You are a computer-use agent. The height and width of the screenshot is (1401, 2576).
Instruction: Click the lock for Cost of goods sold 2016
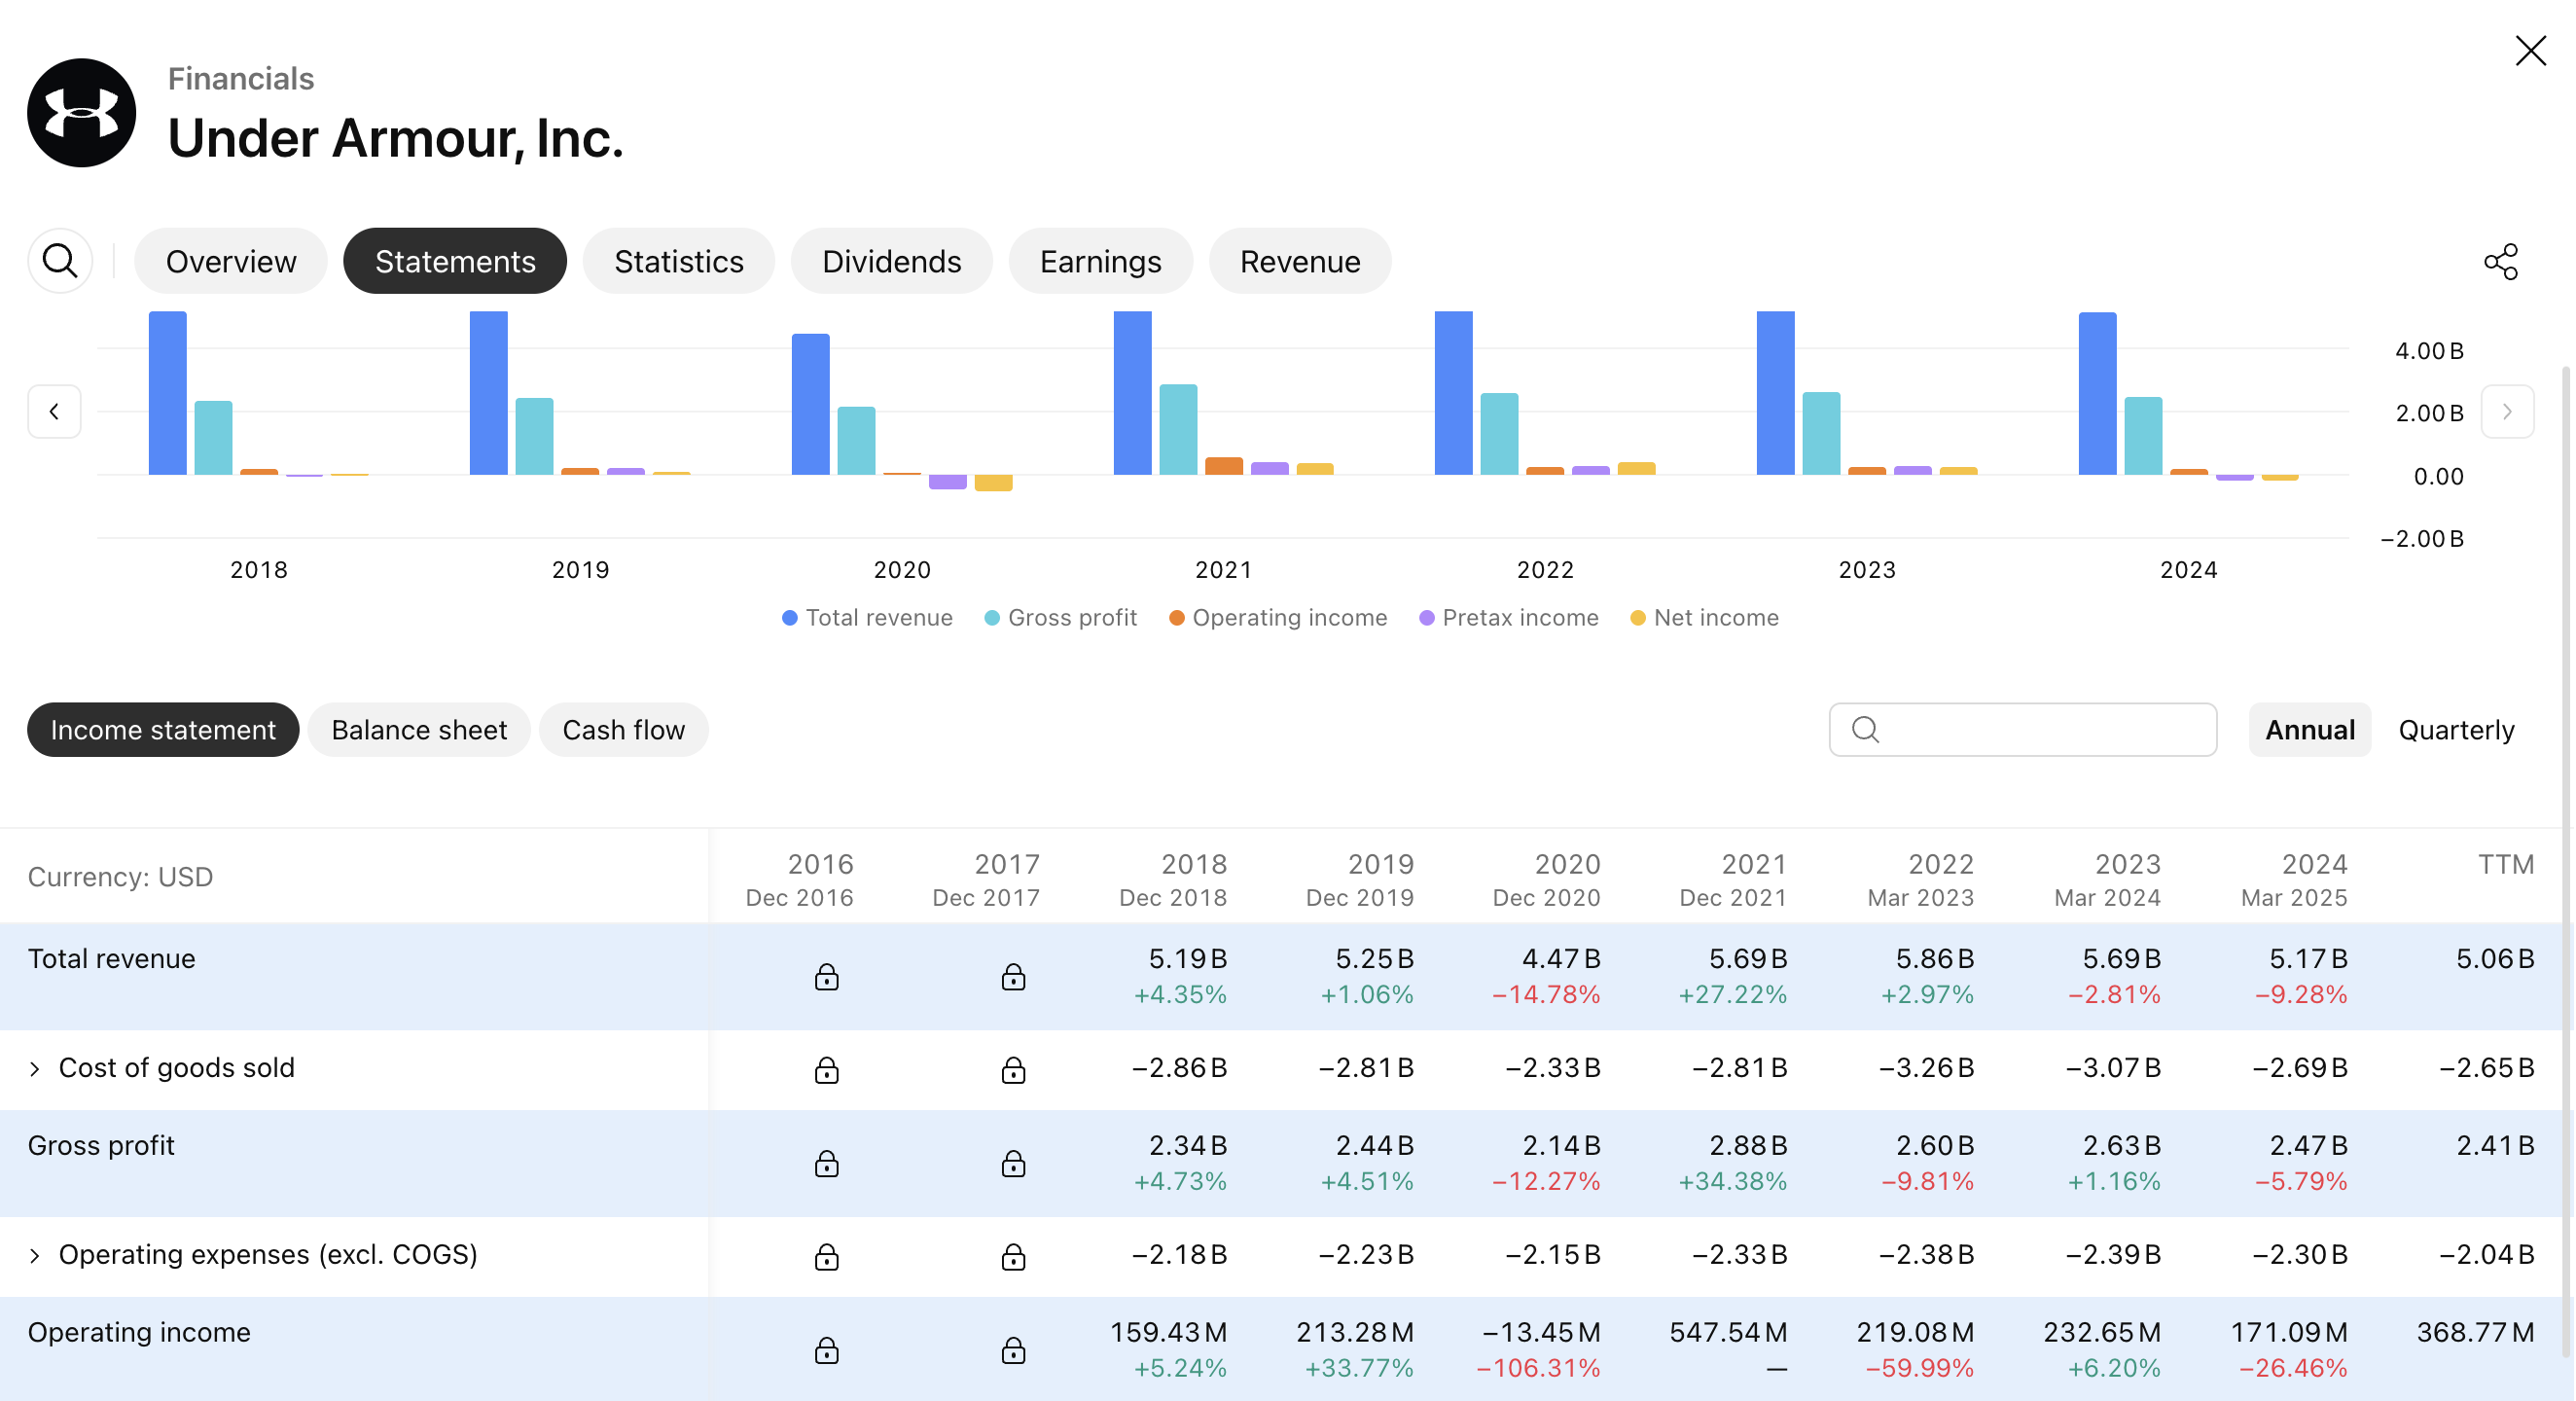tap(826, 1070)
